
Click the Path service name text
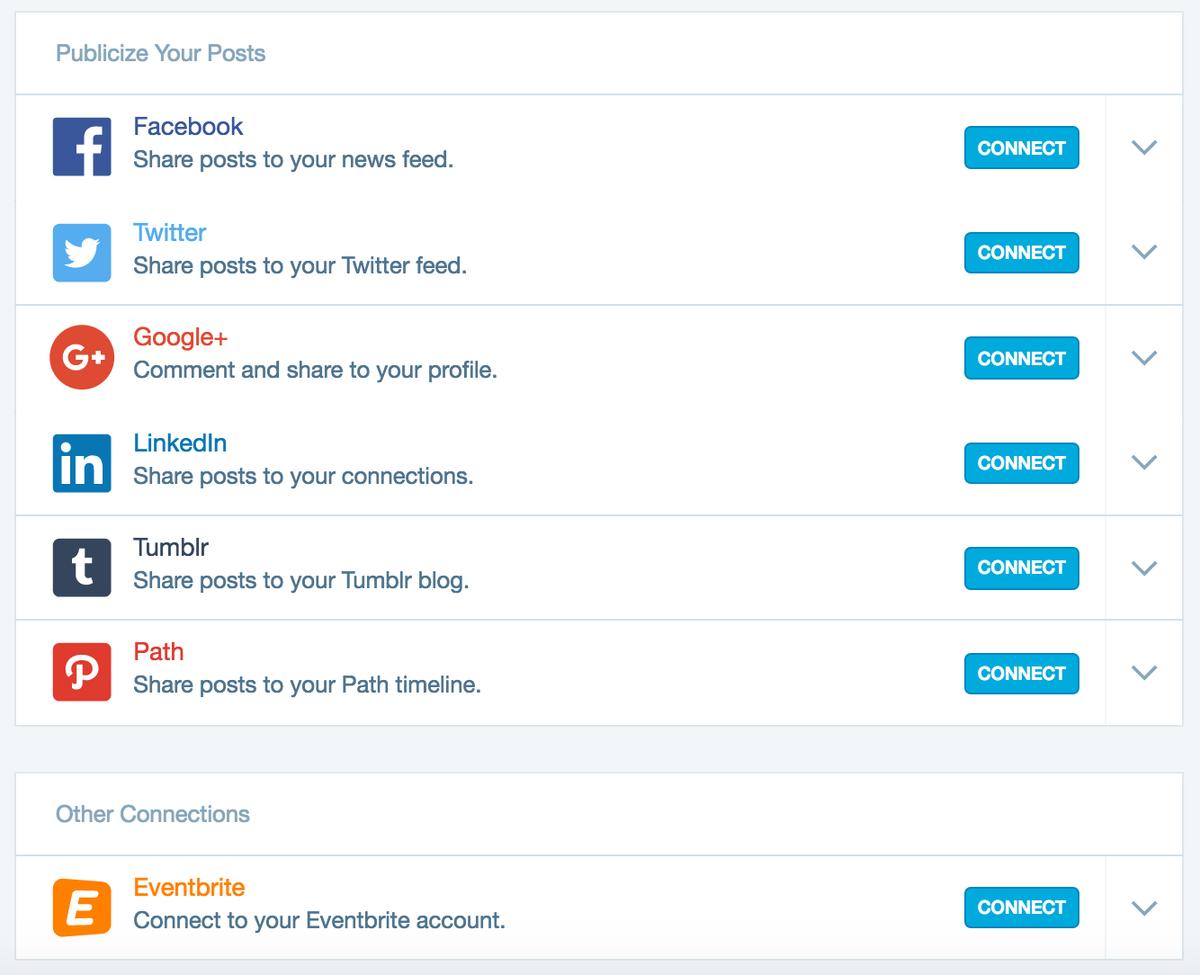[158, 652]
